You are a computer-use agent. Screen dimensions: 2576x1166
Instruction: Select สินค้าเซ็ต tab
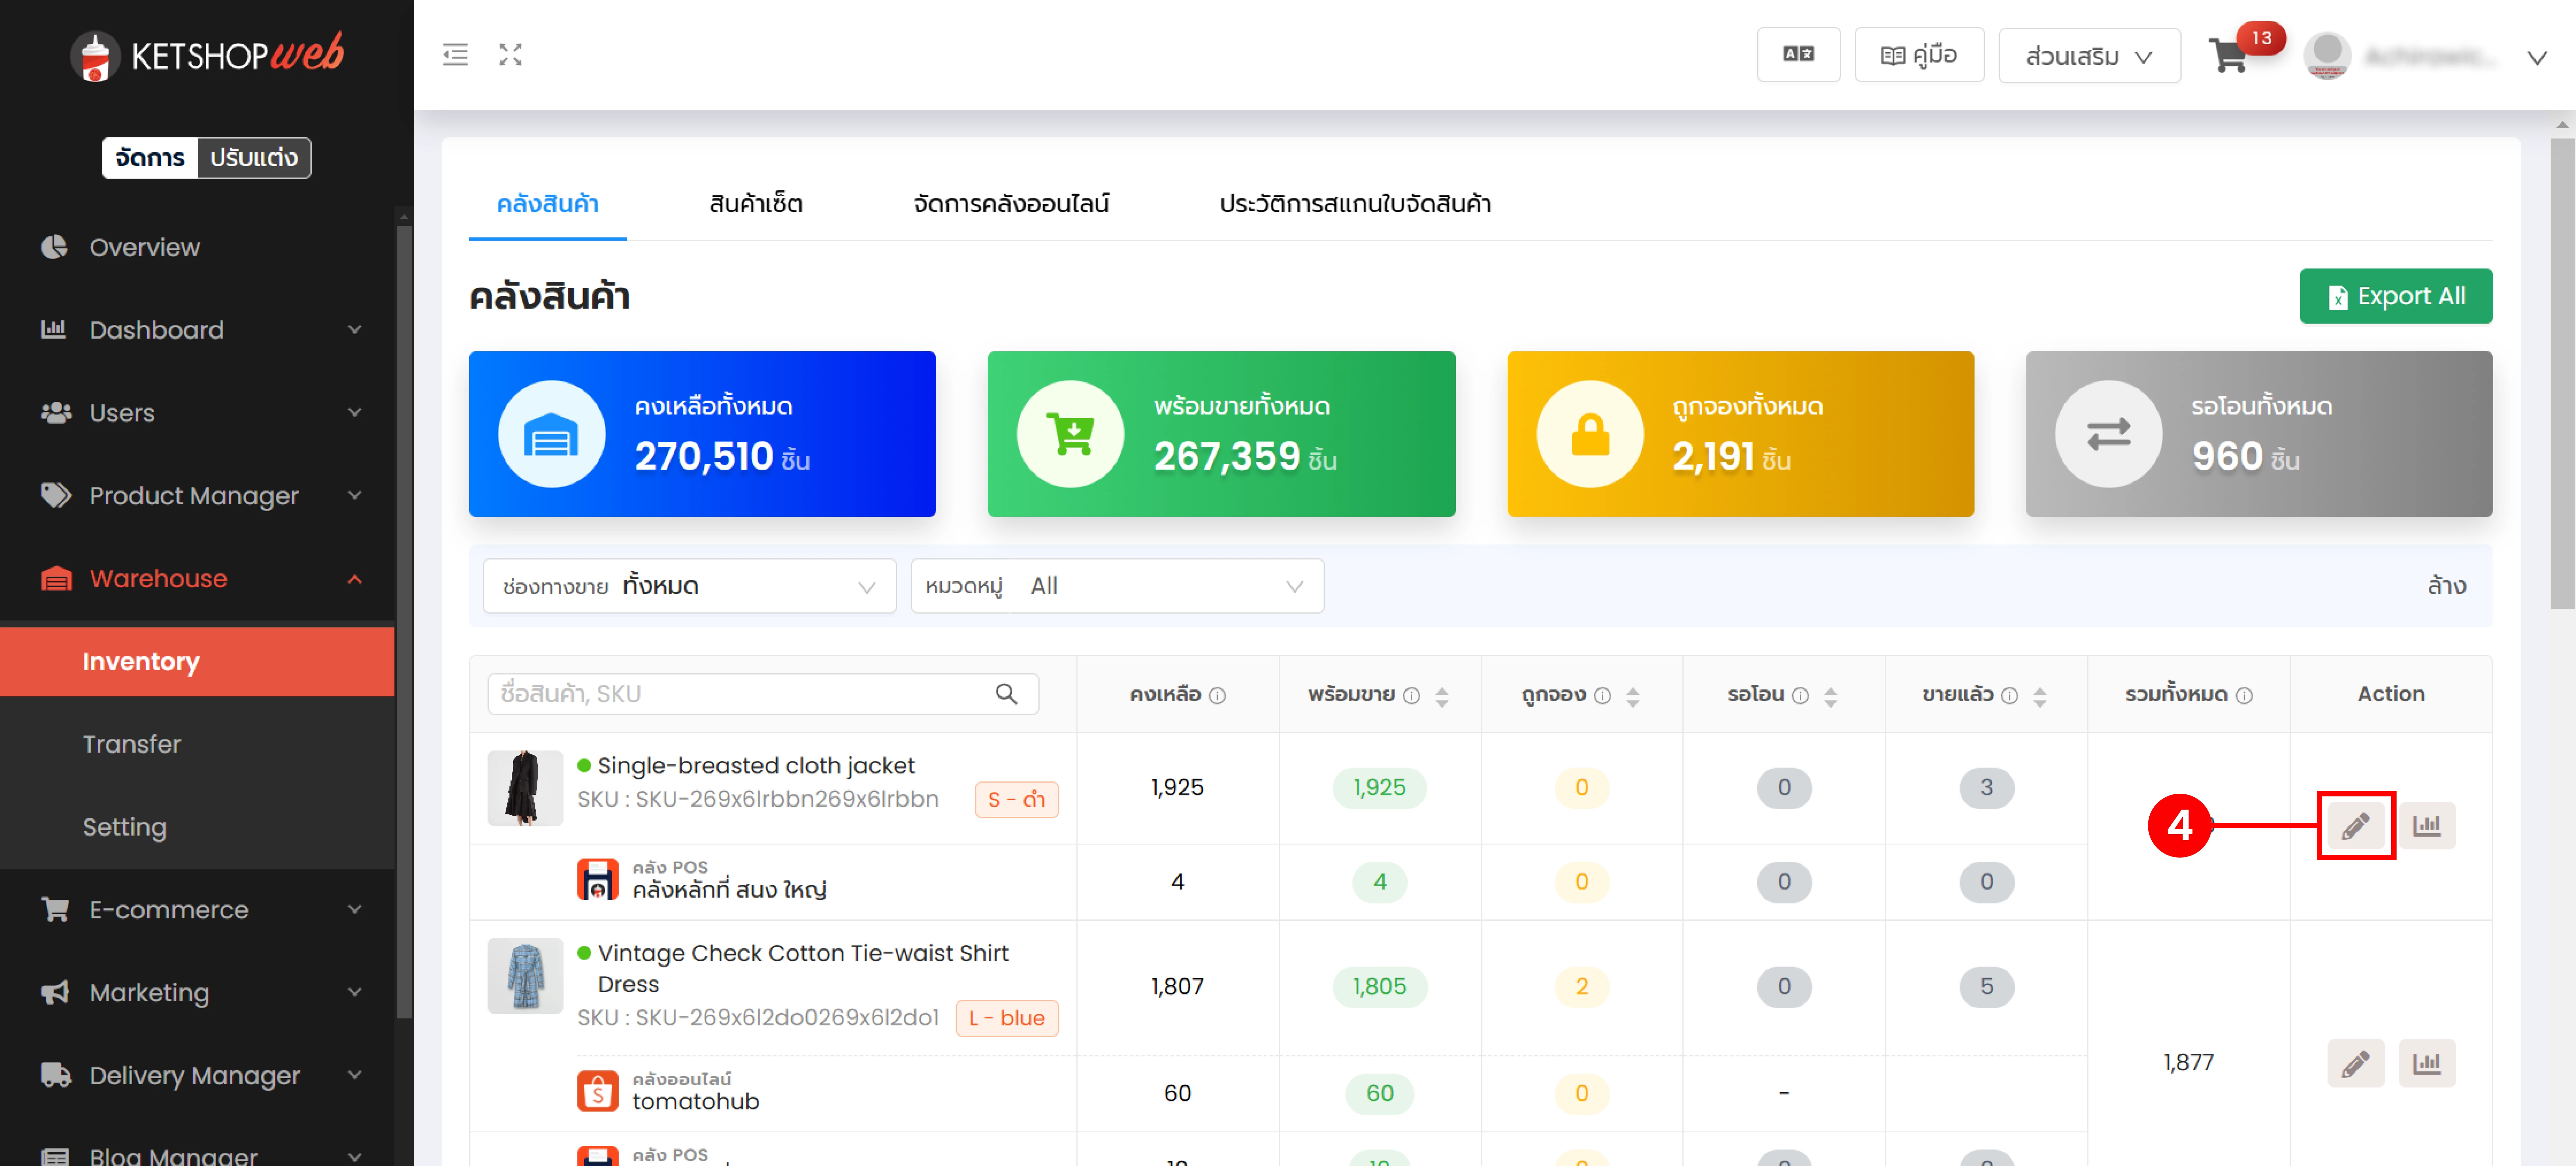(756, 204)
